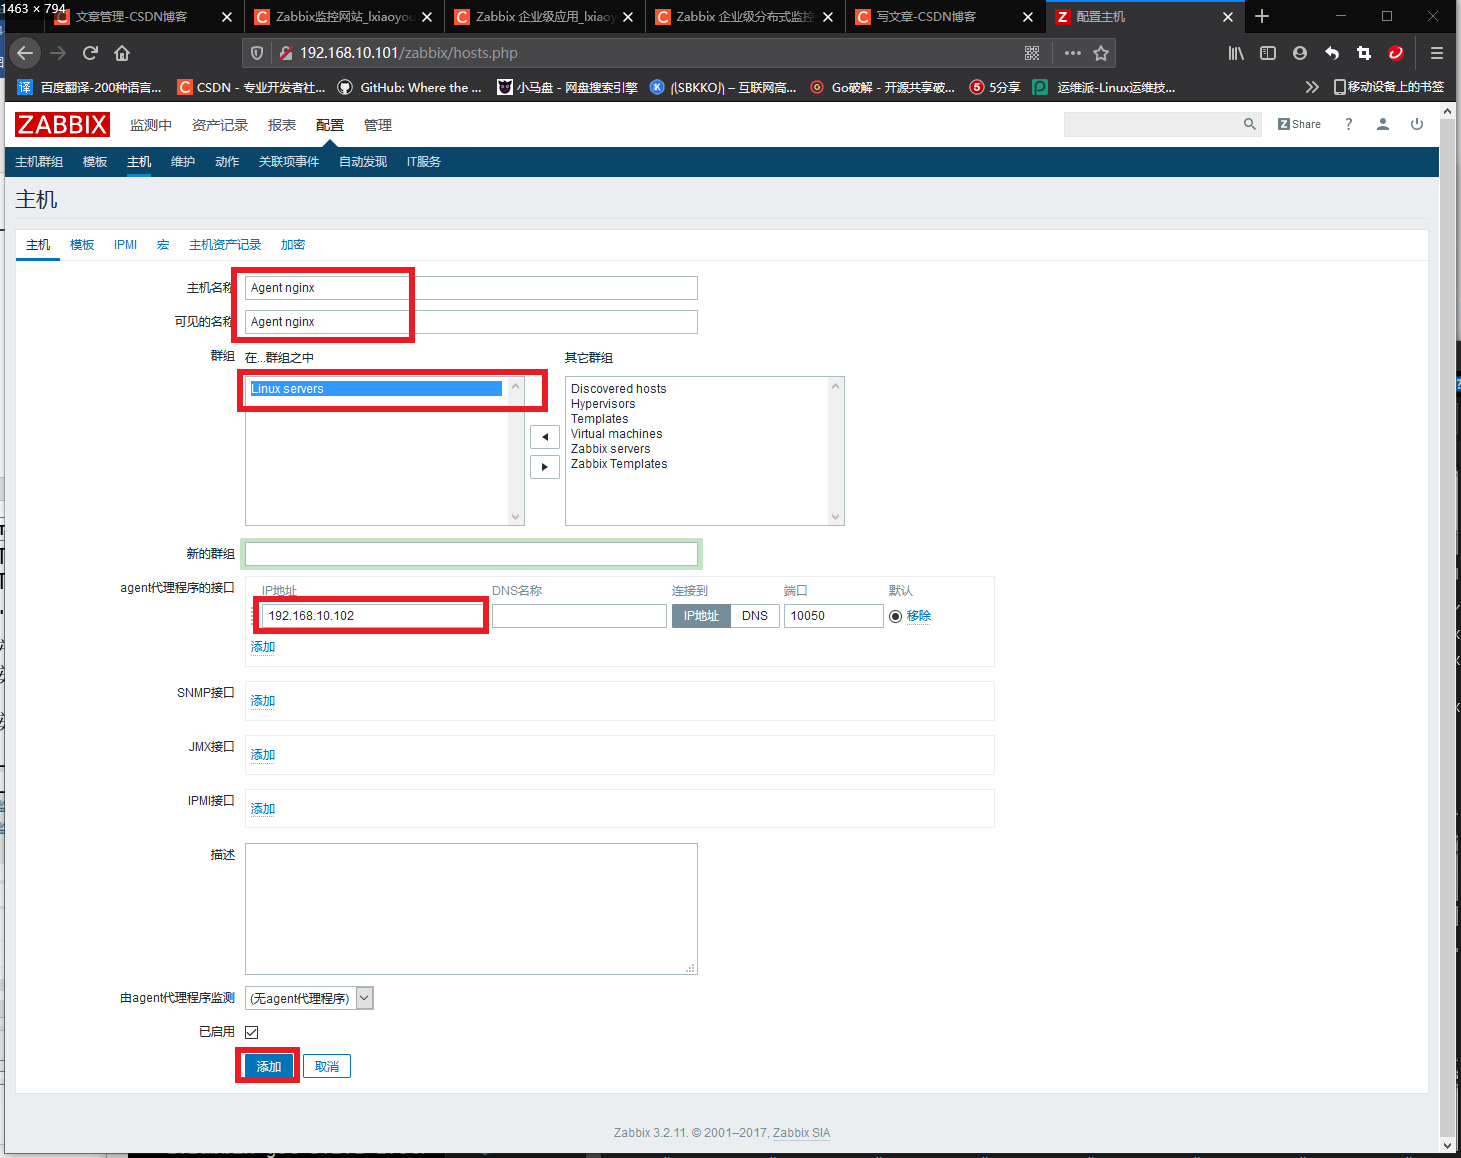Switch to the 宏 host tab
Screen dimensions: 1461x1158
tap(163, 245)
